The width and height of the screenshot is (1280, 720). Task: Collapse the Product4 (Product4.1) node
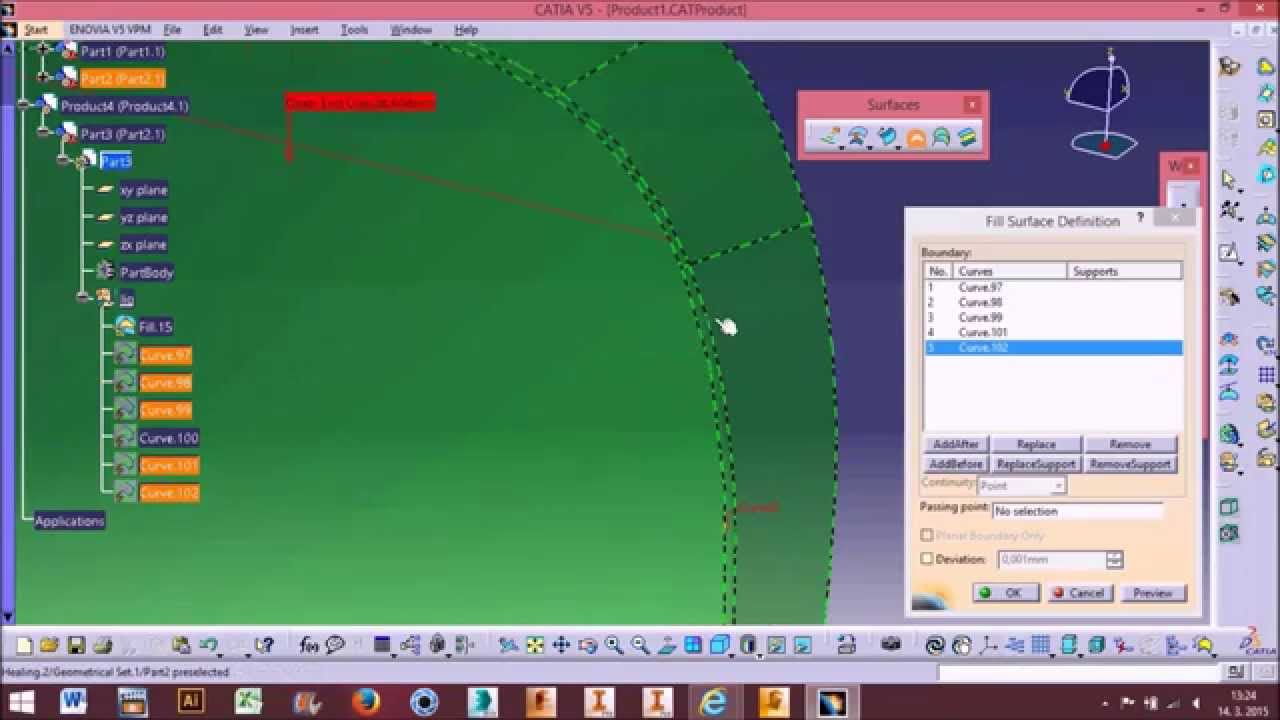22,104
